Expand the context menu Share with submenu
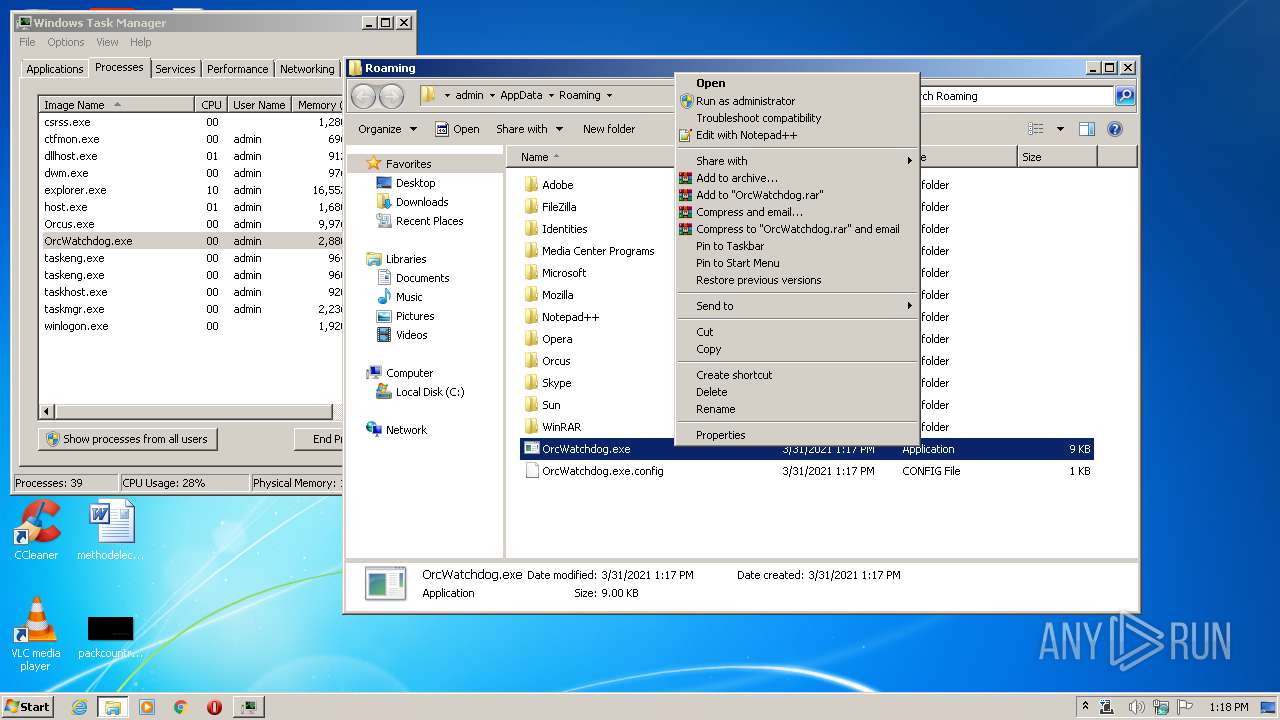1280x720 pixels. [x=796, y=161]
